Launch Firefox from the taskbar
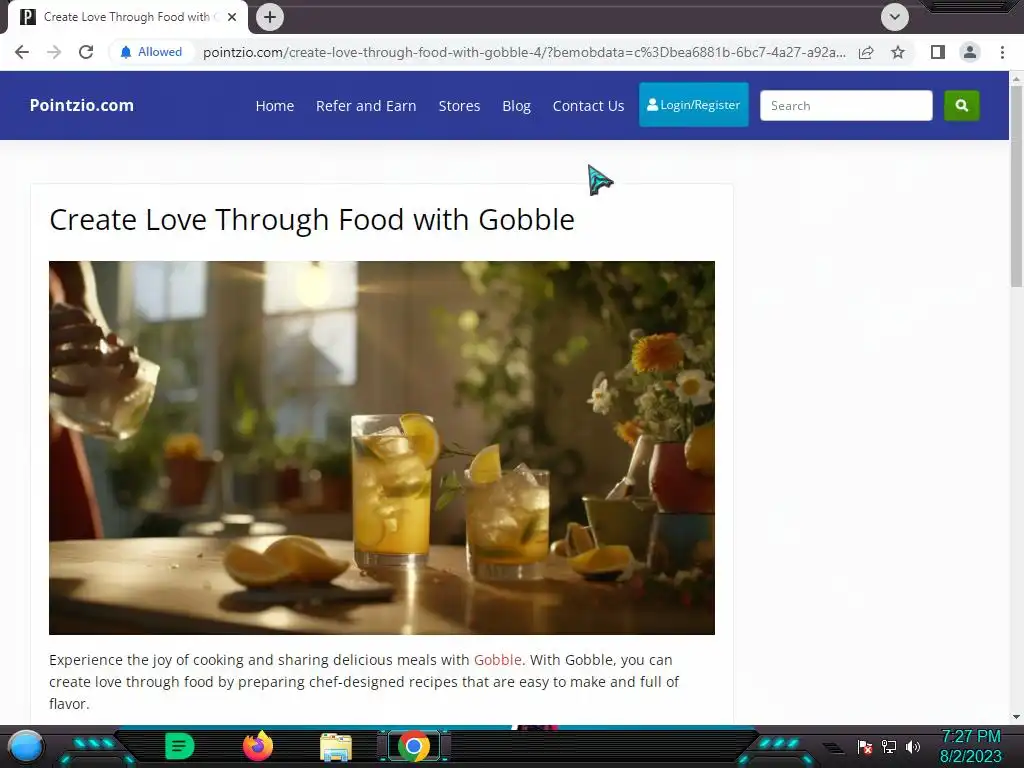 (258, 746)
